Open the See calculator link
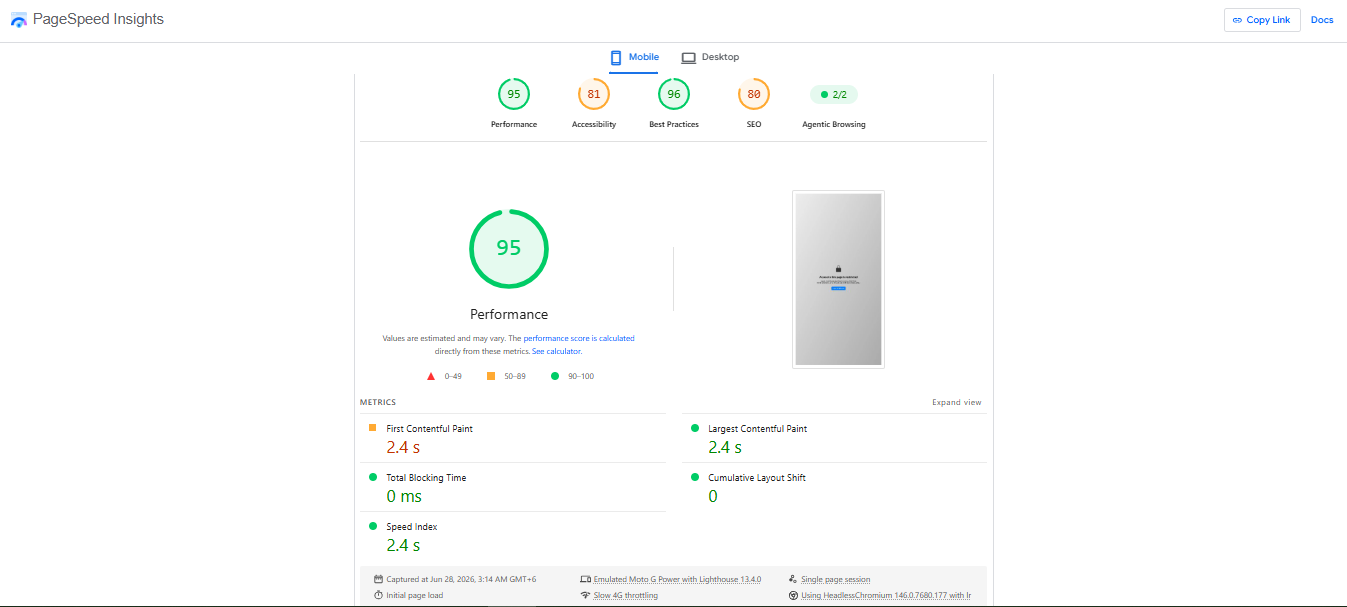The image size is (1347, 607). point(556,351)
